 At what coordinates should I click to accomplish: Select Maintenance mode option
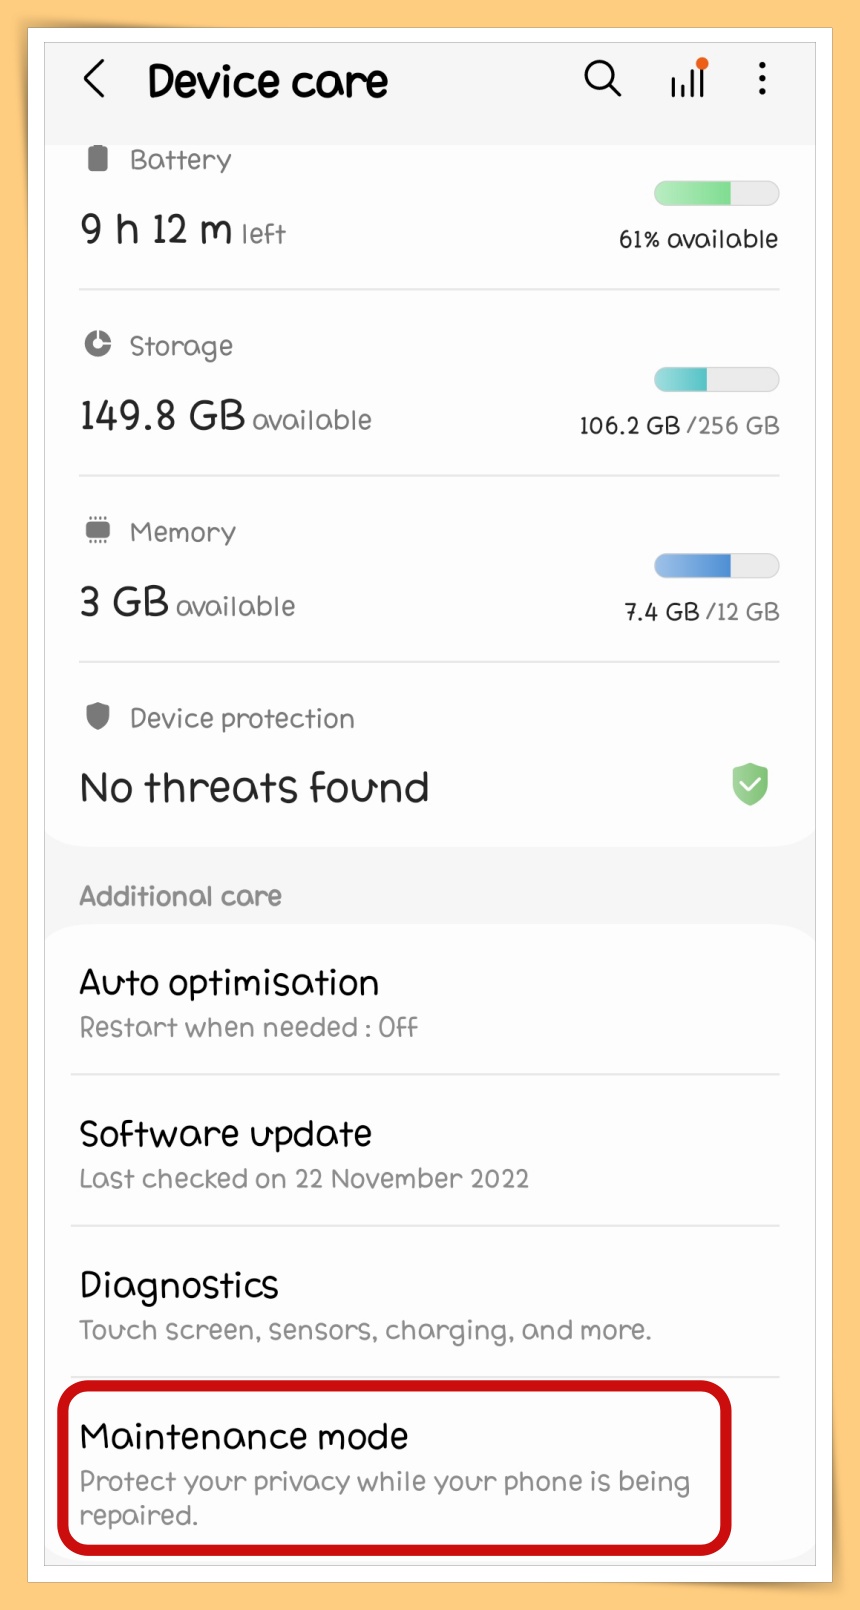(x=394, y=1468)
